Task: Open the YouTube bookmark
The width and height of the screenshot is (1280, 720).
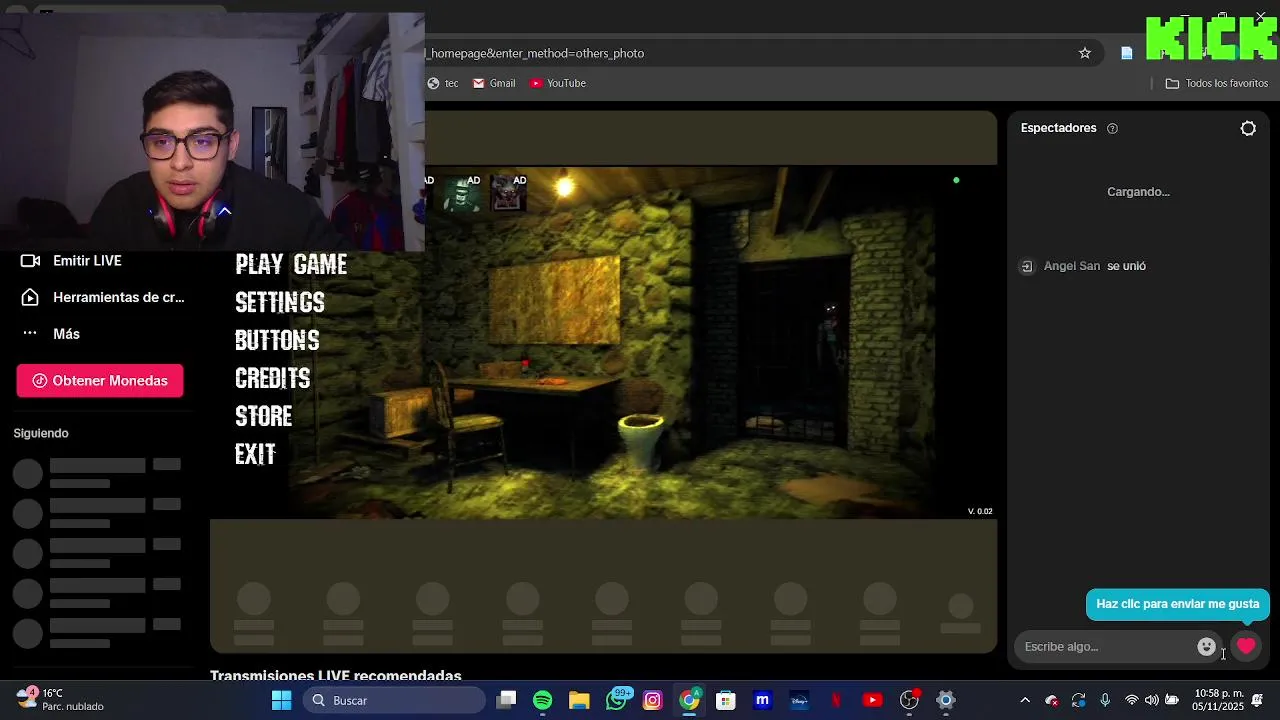Action: pos(558,83)
